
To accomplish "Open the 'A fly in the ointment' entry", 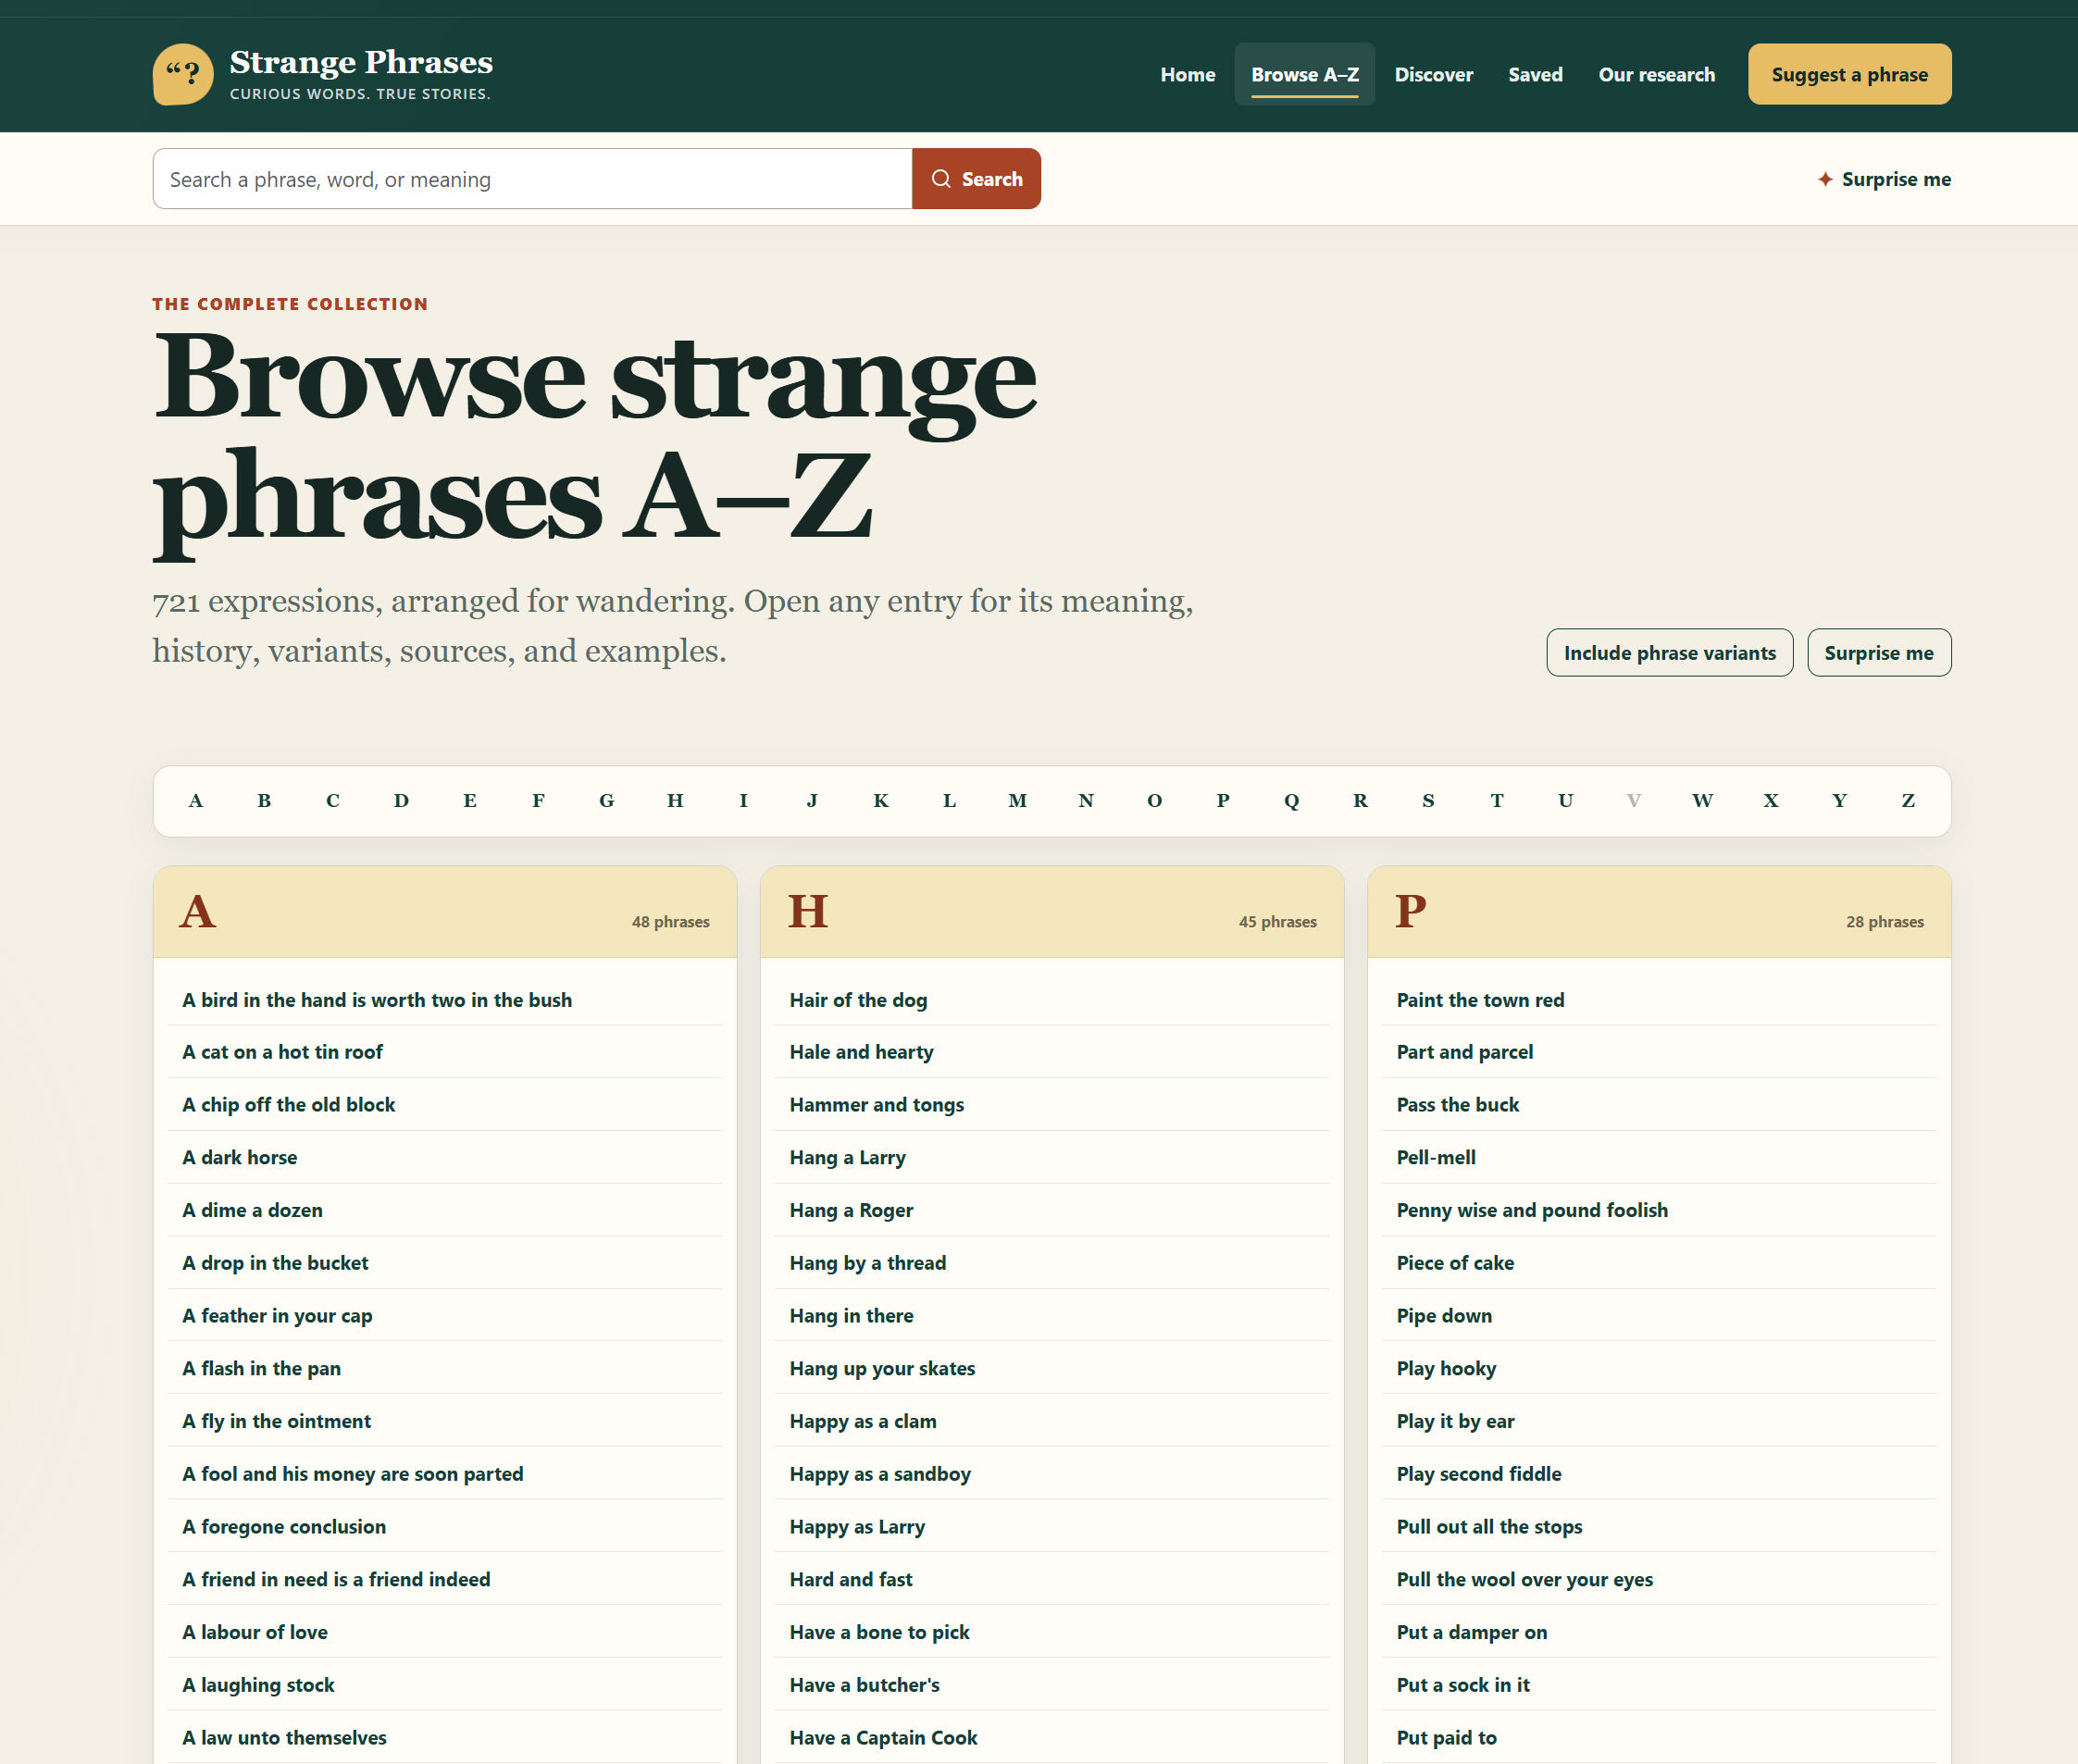I will point(445,1421).
